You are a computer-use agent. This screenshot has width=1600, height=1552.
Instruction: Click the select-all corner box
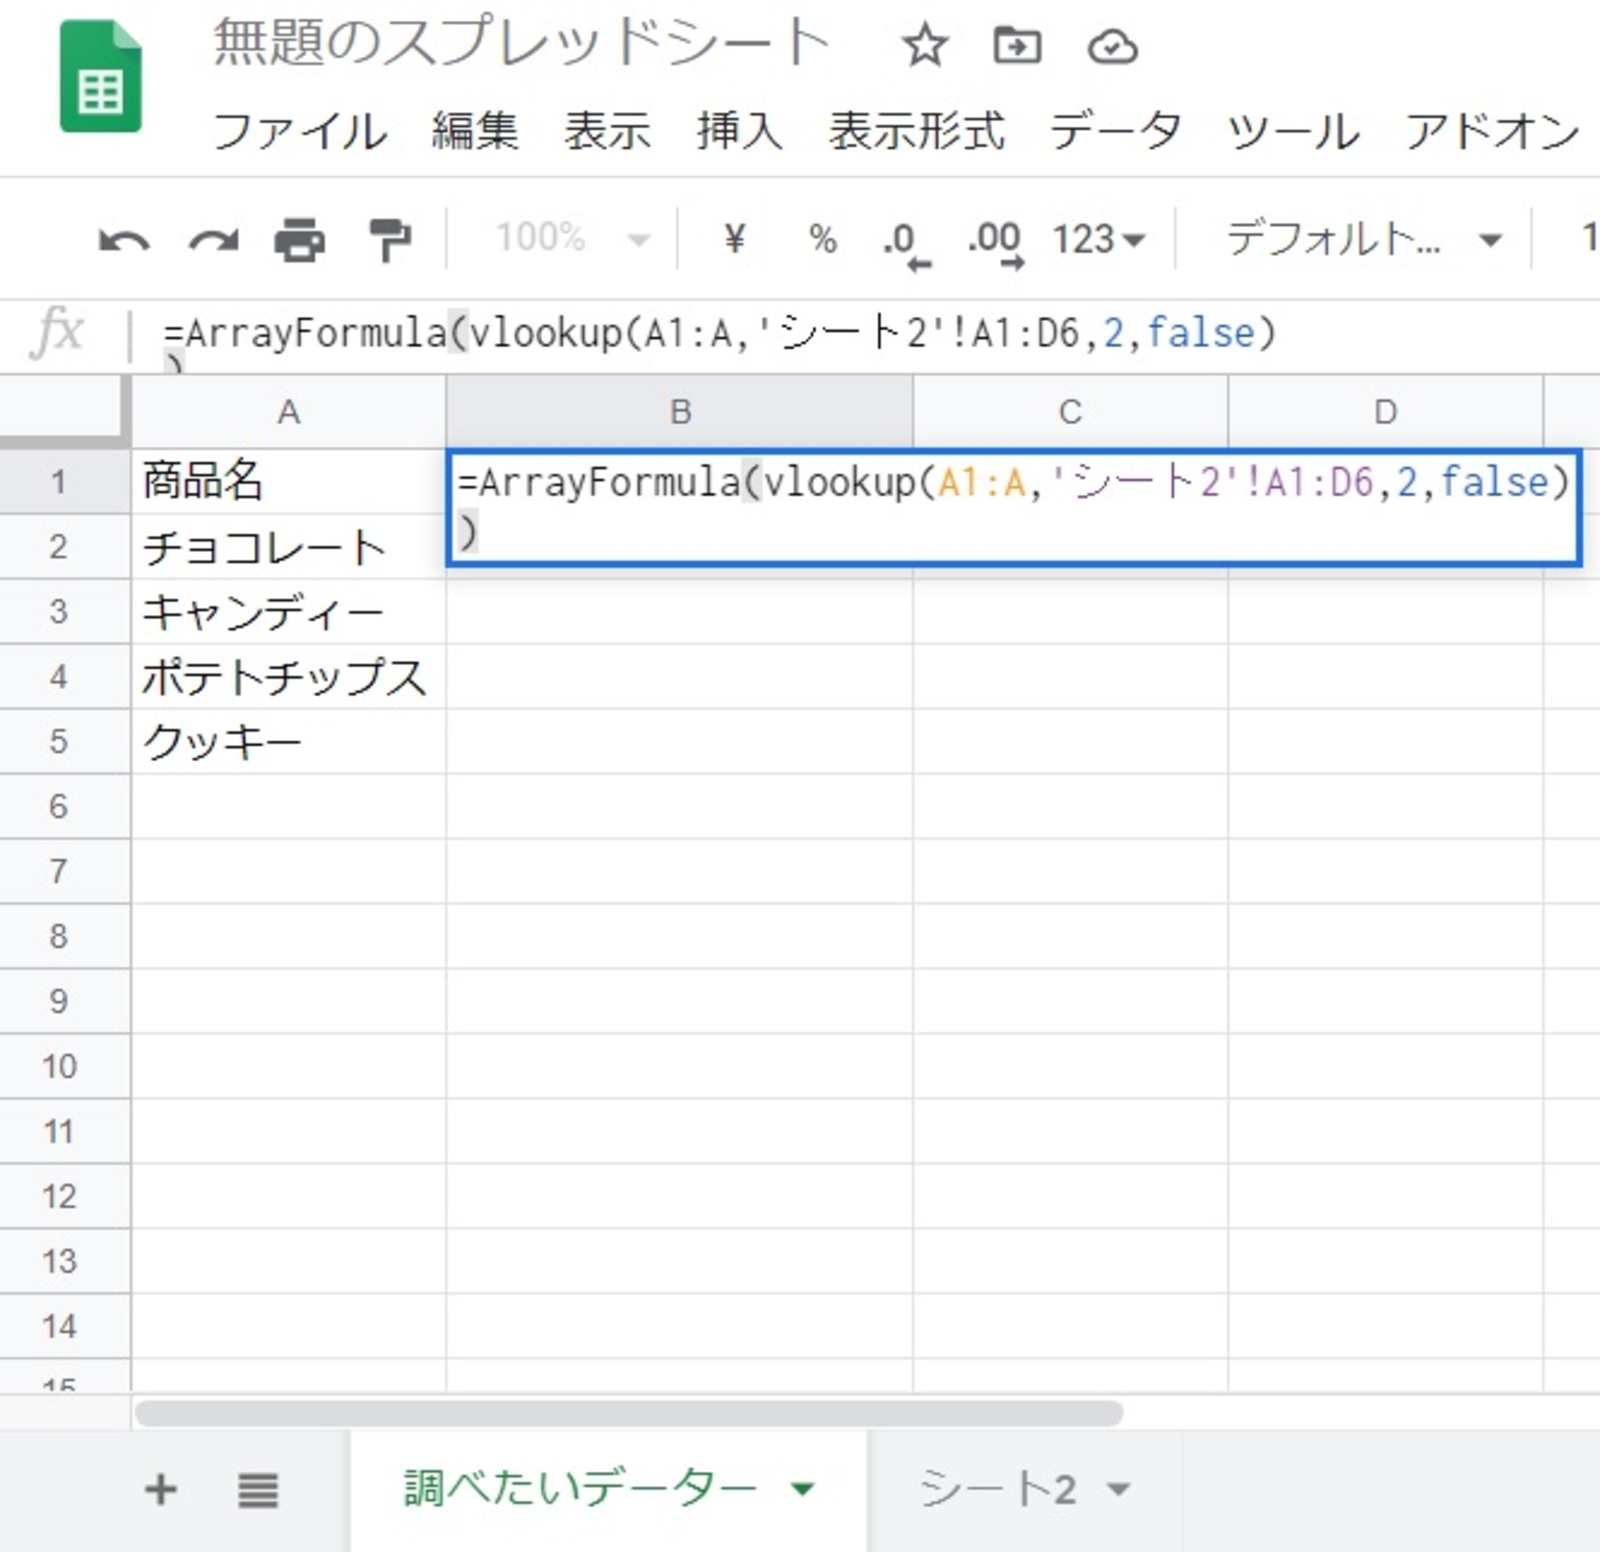(x=63, y=409)
